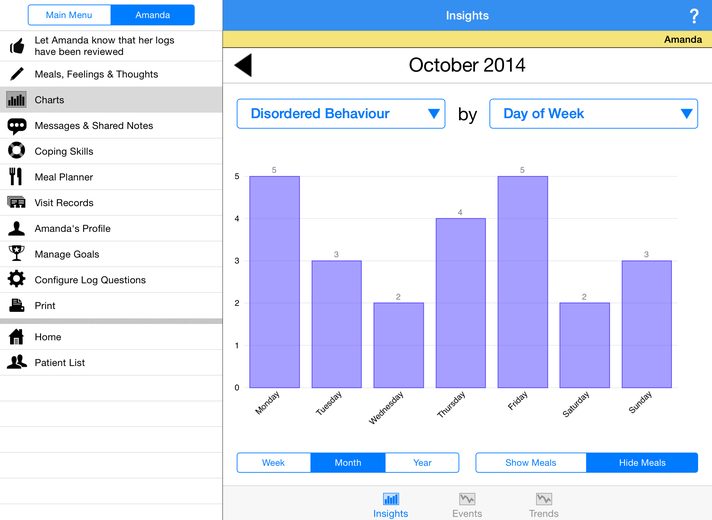This screenshot has height=520, width=712.
Task: Select Year time range
Action: (x=422, y=463)
